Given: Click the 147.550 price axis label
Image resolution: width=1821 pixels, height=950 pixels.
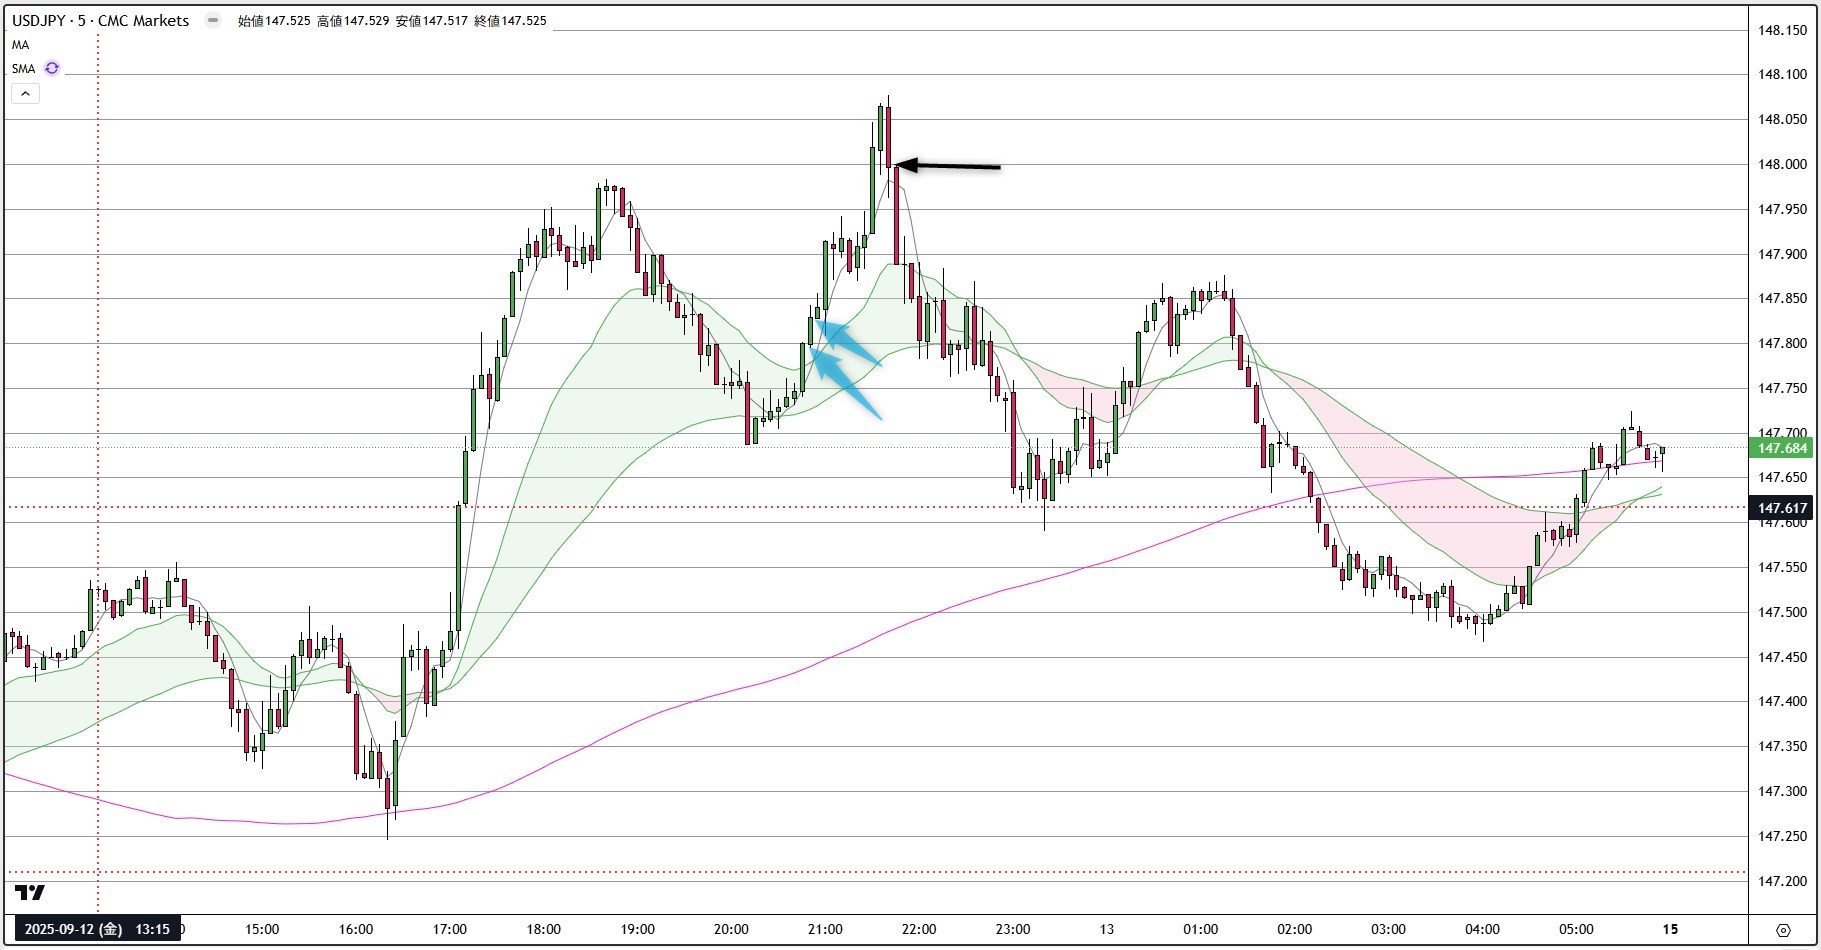Looking at the screenshot, I should coord(1783,567).
